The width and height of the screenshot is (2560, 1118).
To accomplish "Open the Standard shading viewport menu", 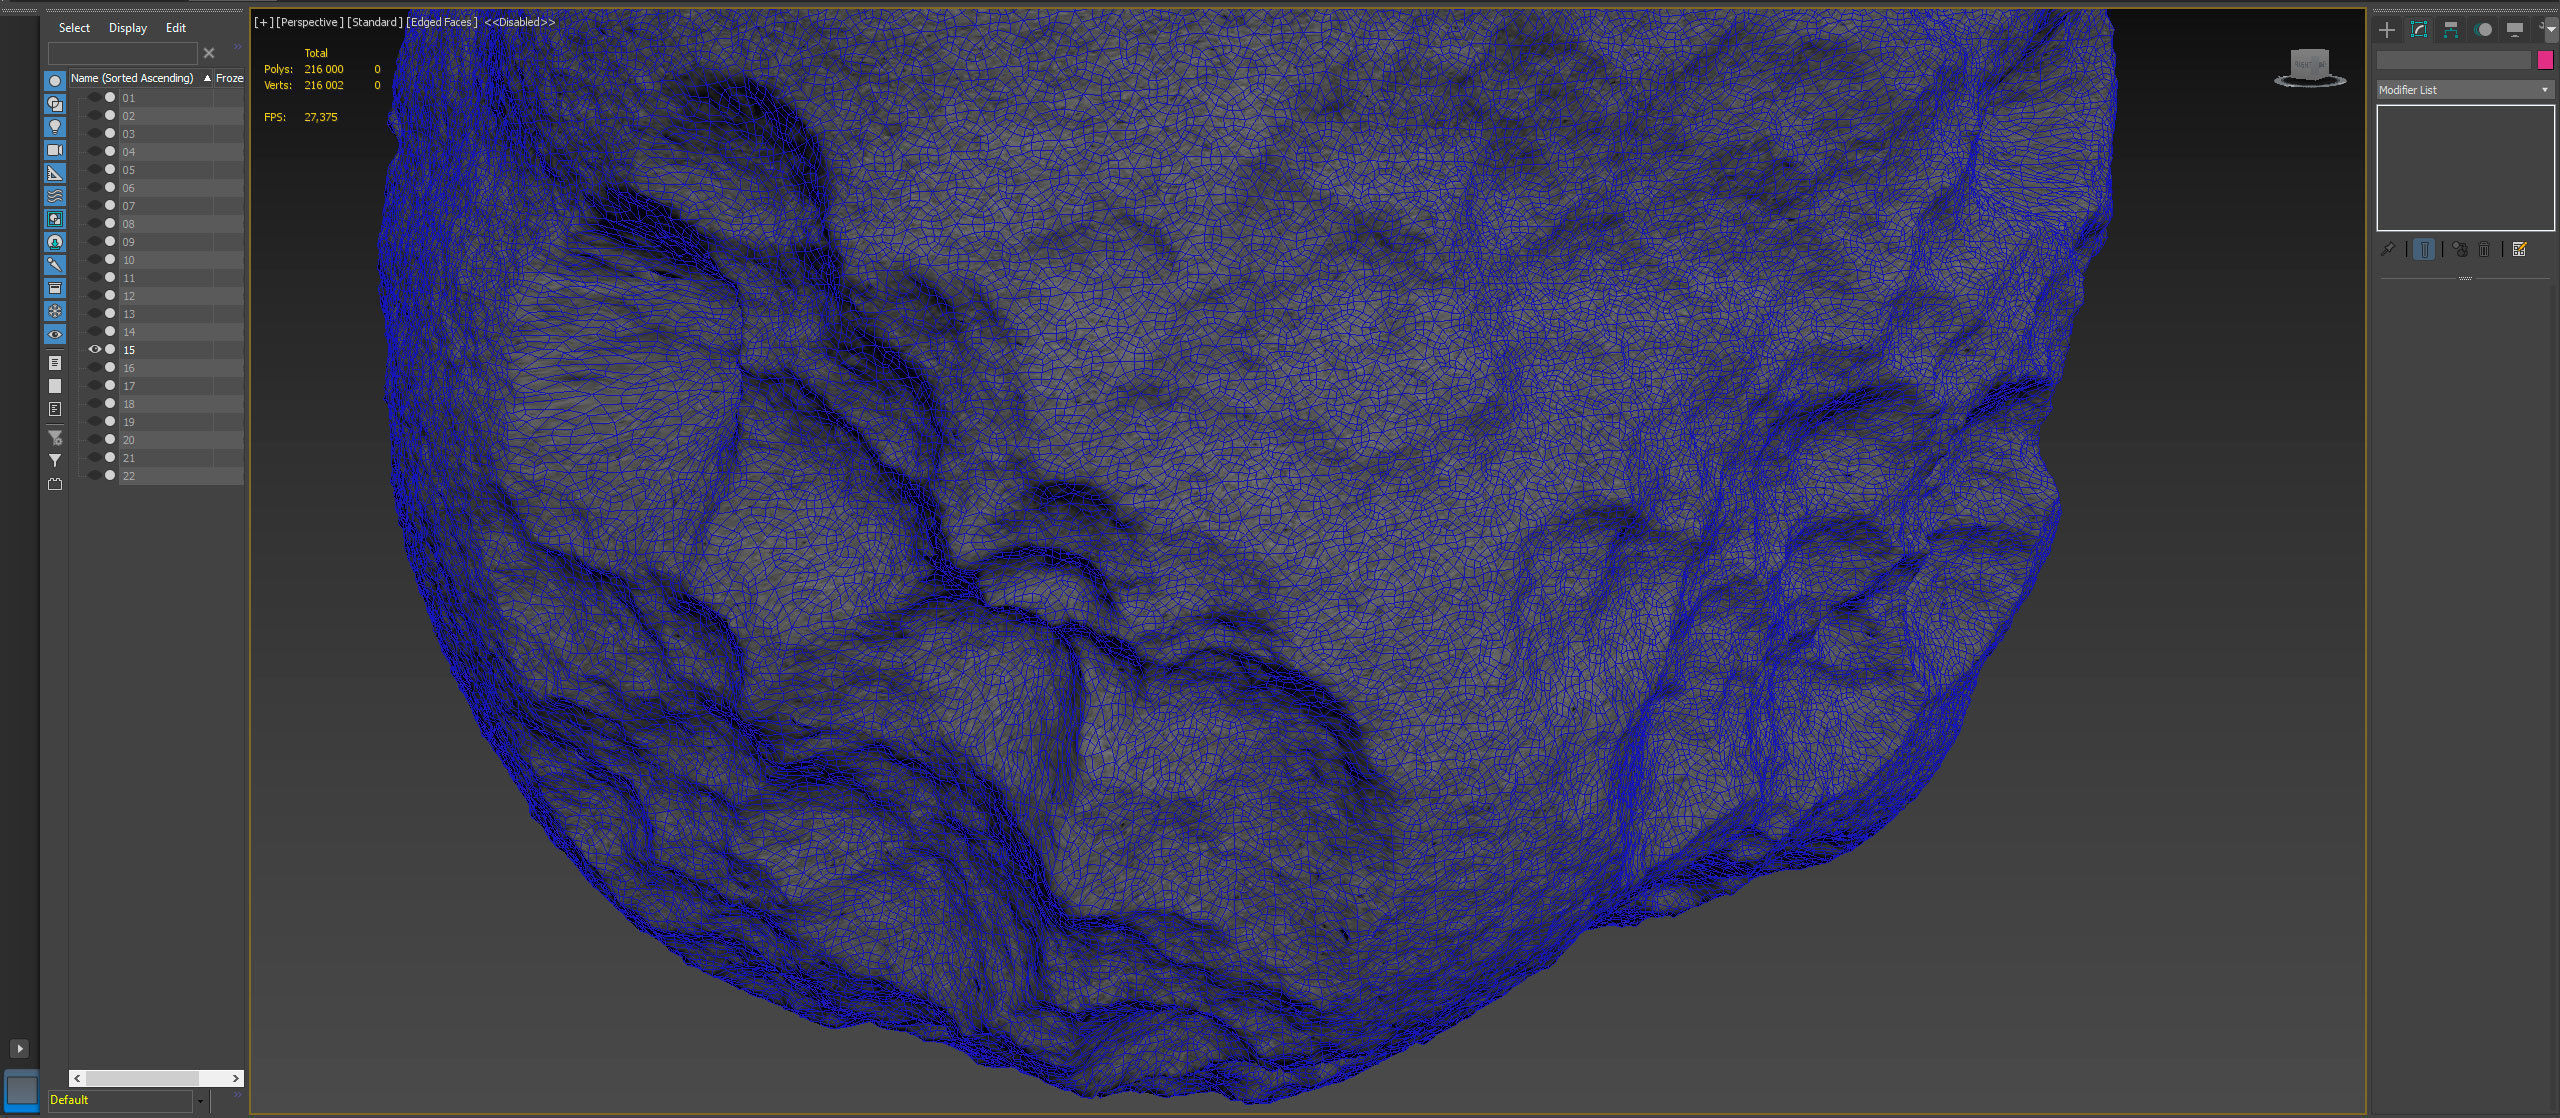I will (x=375, y=22).
